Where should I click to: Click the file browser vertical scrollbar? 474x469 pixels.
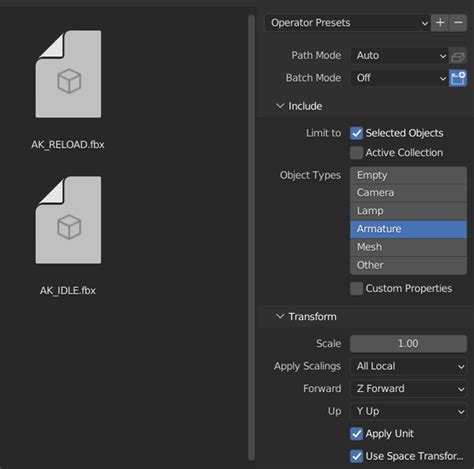[x=251, y=238]
